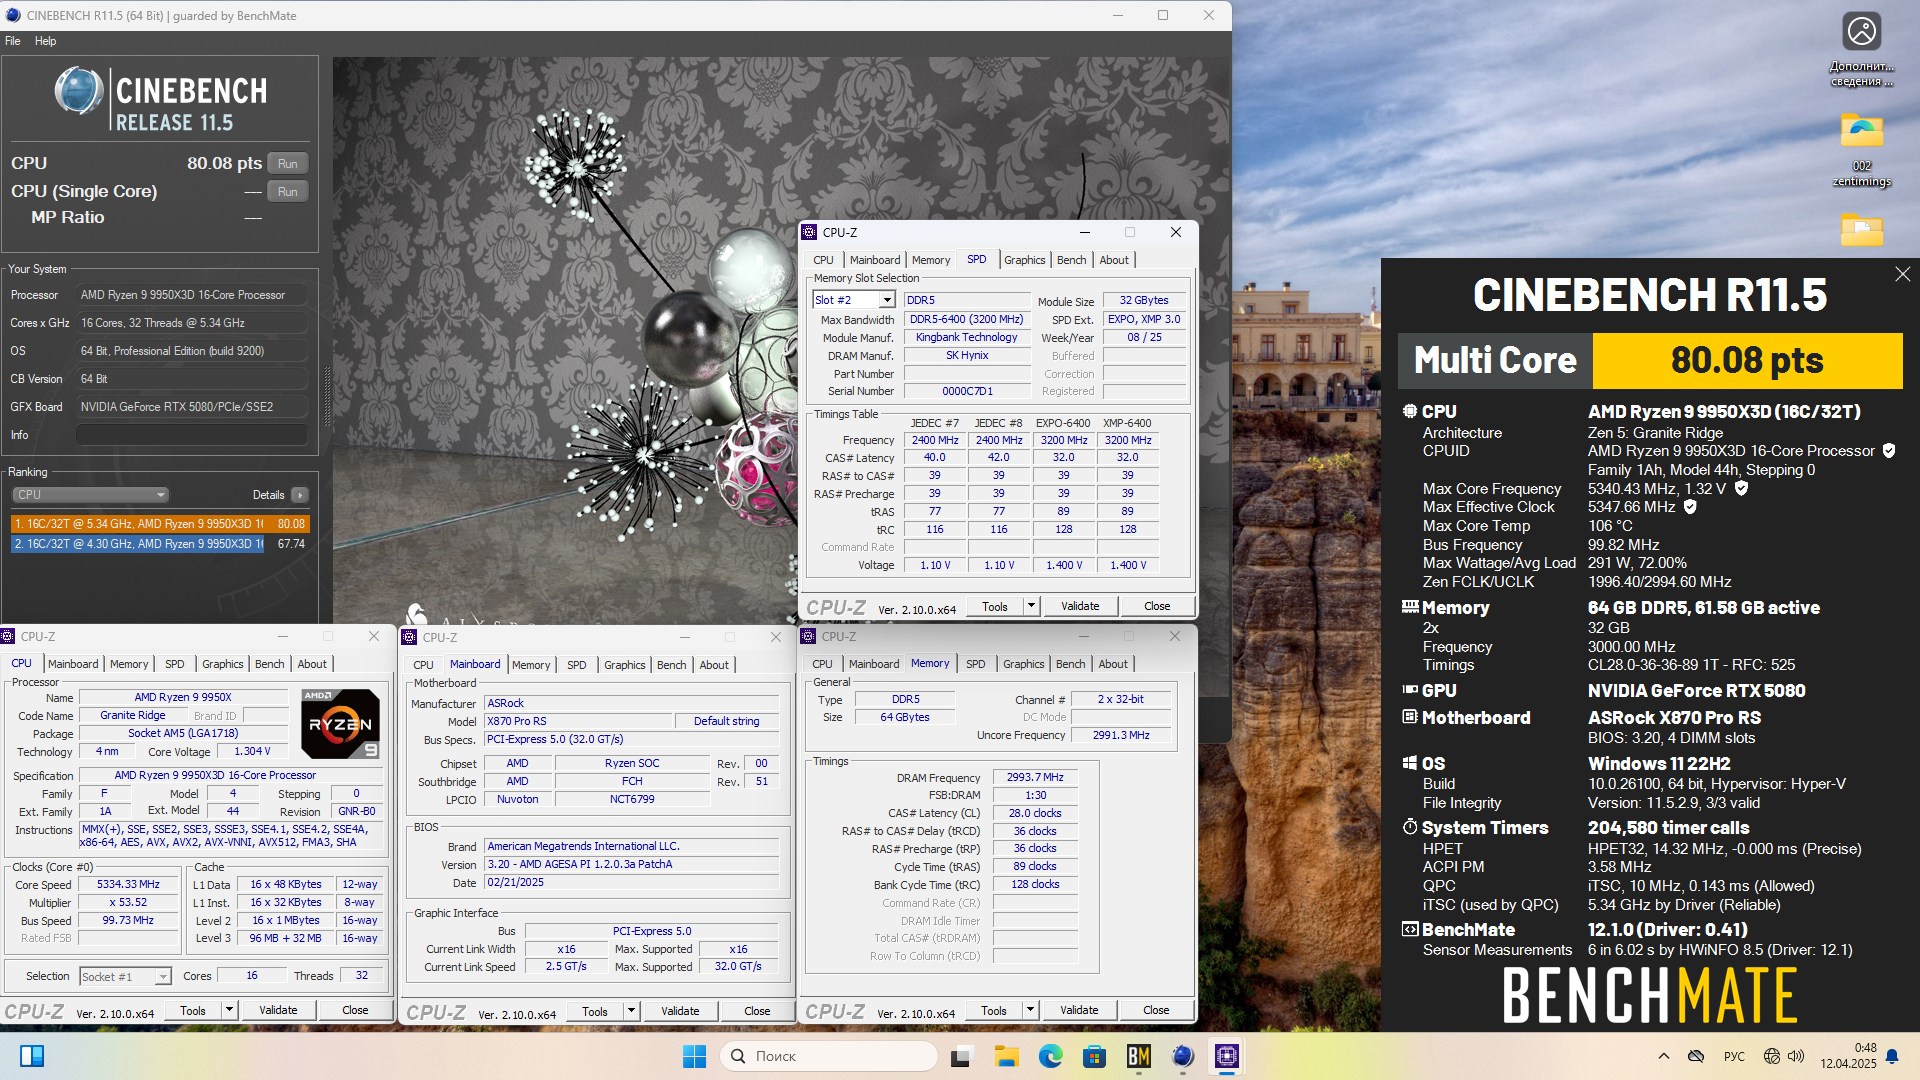Open Tools dropdown arrow in Mainboard window
The image size is (1920, 1080).
(631, 1012)
